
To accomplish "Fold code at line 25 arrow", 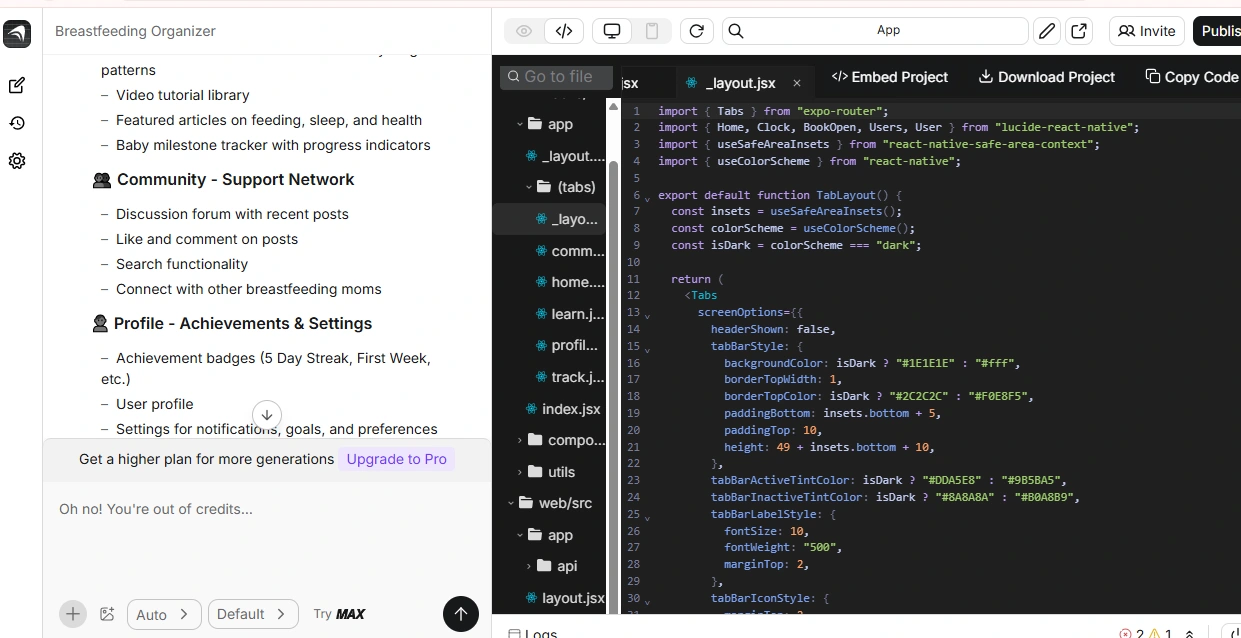I will [647, 517].
